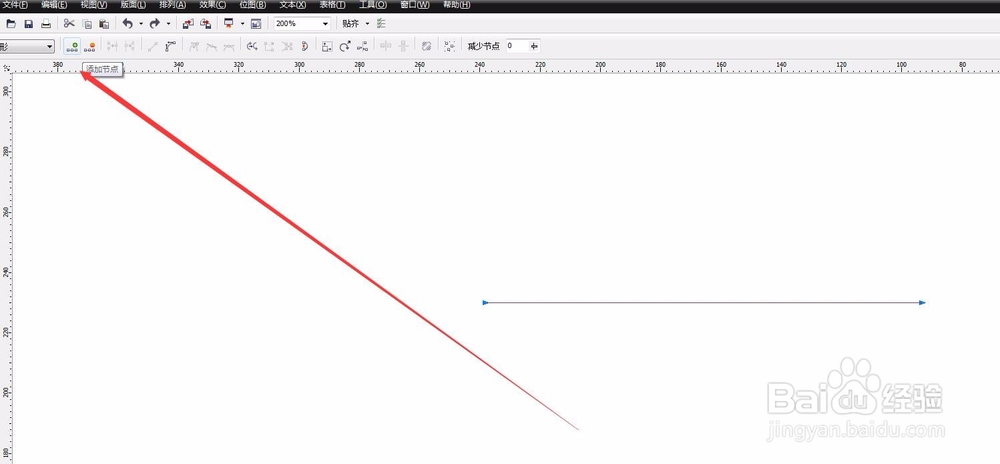The height and width of the screenshot is (464, 1000).
Task: Click the Print icon
Action: [x=46, y=24]
